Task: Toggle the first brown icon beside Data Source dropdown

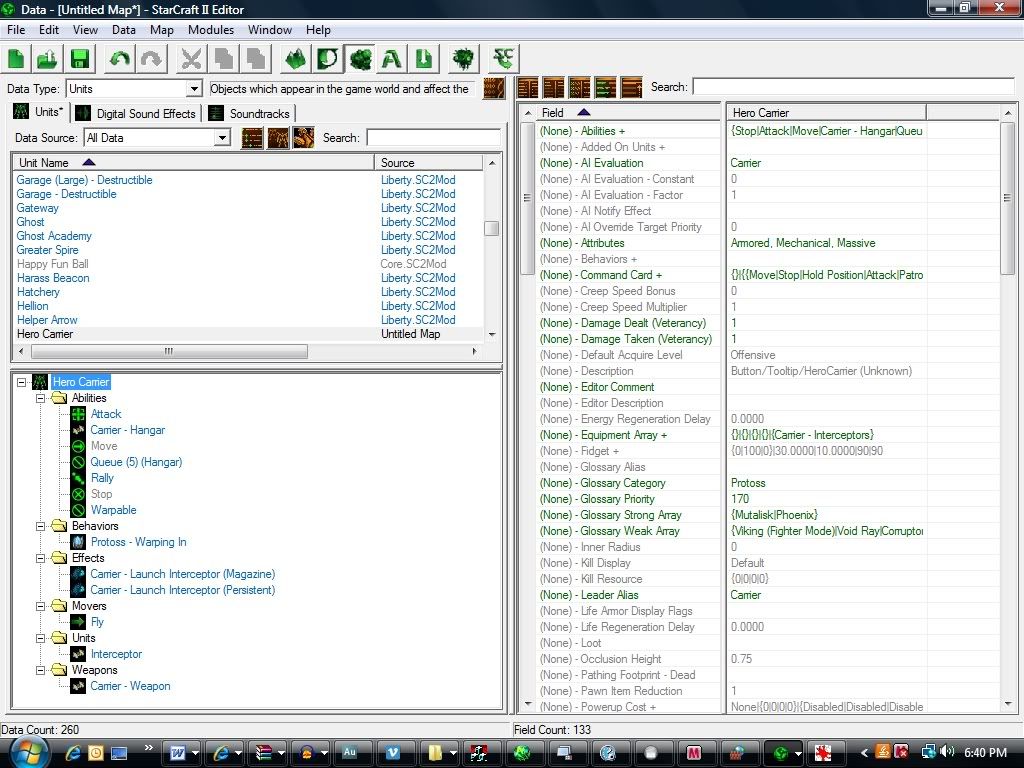Action: pos(252,138)
